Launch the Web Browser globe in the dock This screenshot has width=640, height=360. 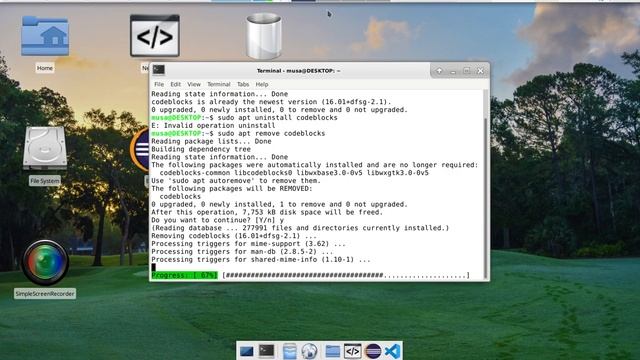[309, 351]
